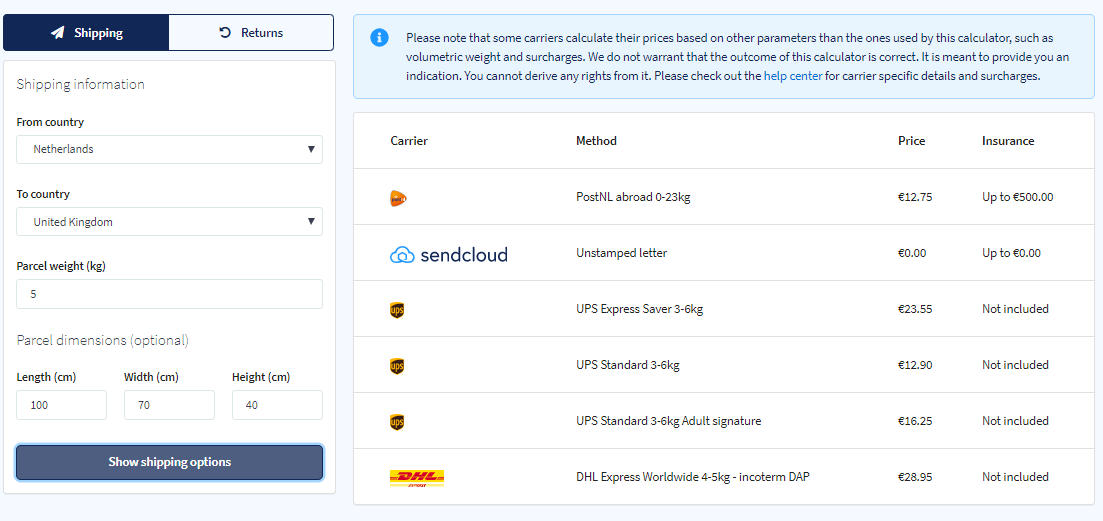This screenshot has height=521, width=1103.
Task: Click the Sendcloud cloud logo
Action: pos(448,255)
